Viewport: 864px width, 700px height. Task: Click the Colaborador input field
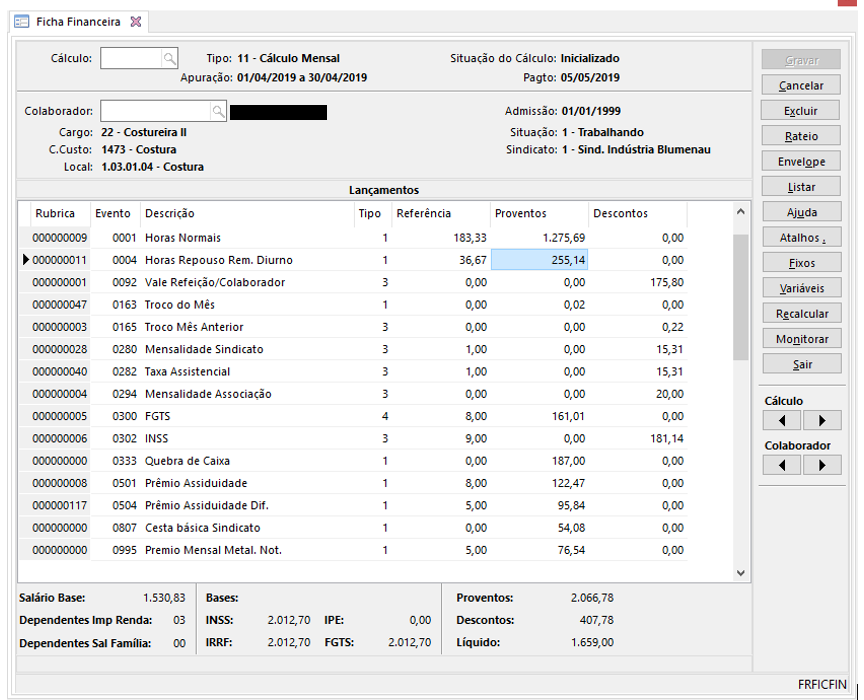click(154, 111)
